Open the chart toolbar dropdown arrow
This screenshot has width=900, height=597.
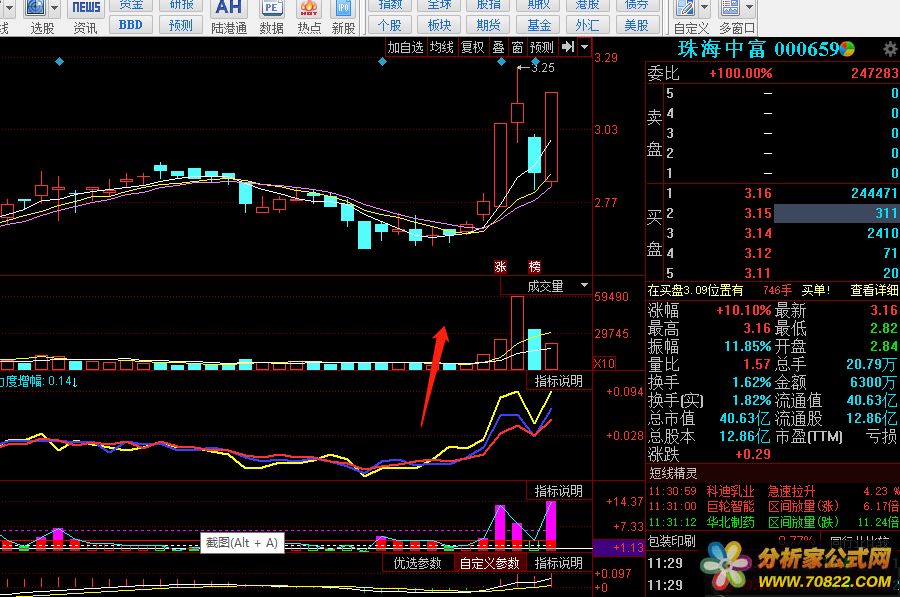584,47
